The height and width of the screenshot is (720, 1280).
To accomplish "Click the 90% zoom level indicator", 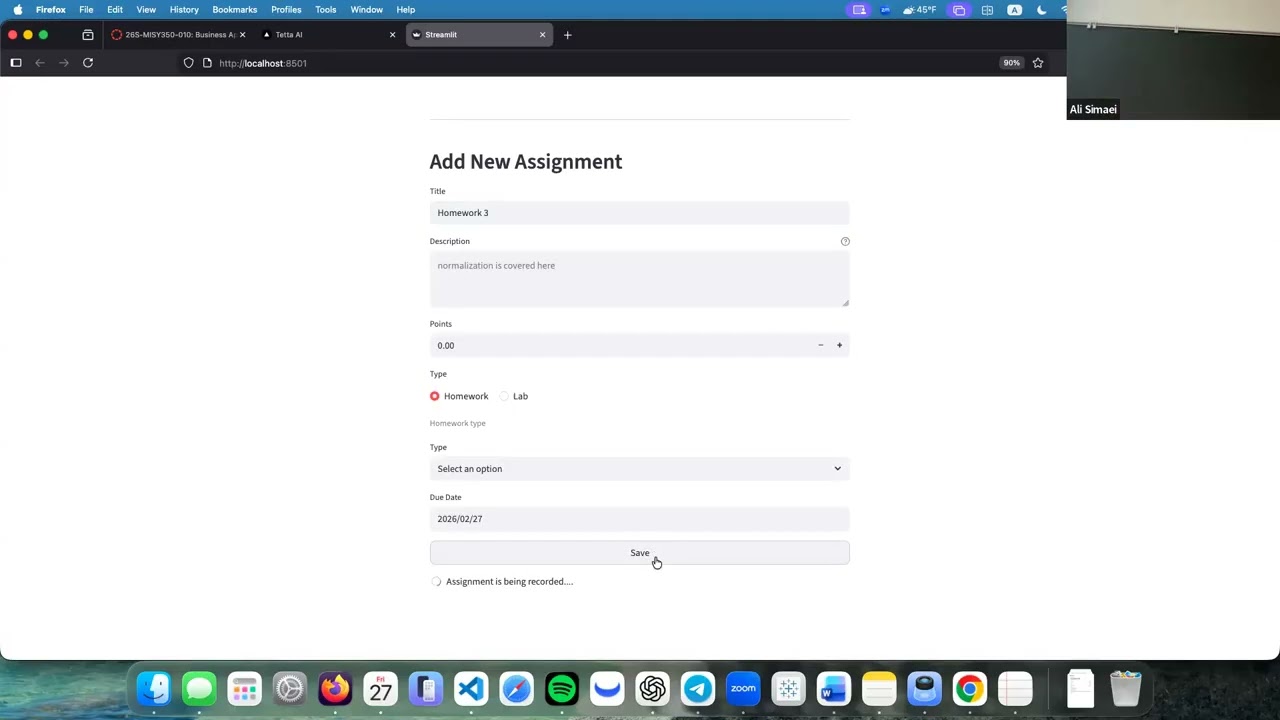I will click(x=1012, y=63).
